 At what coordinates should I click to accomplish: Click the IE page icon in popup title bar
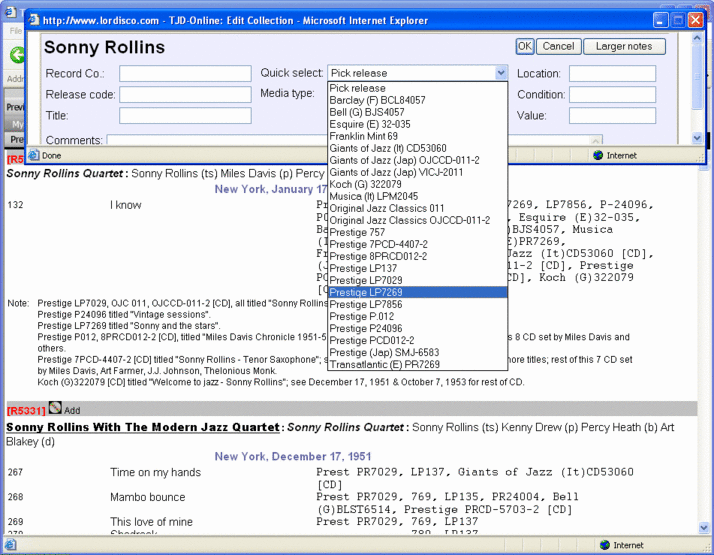pos(34,20)
